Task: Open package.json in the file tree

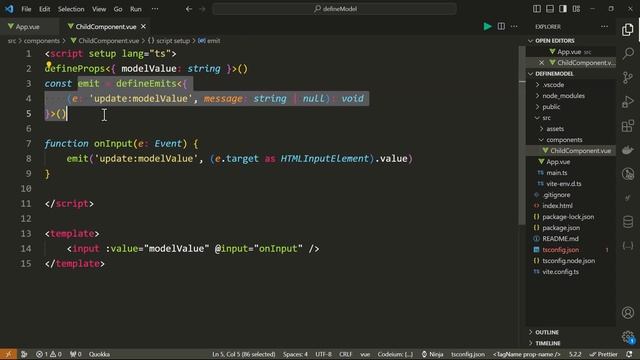Action: (561, 228)
